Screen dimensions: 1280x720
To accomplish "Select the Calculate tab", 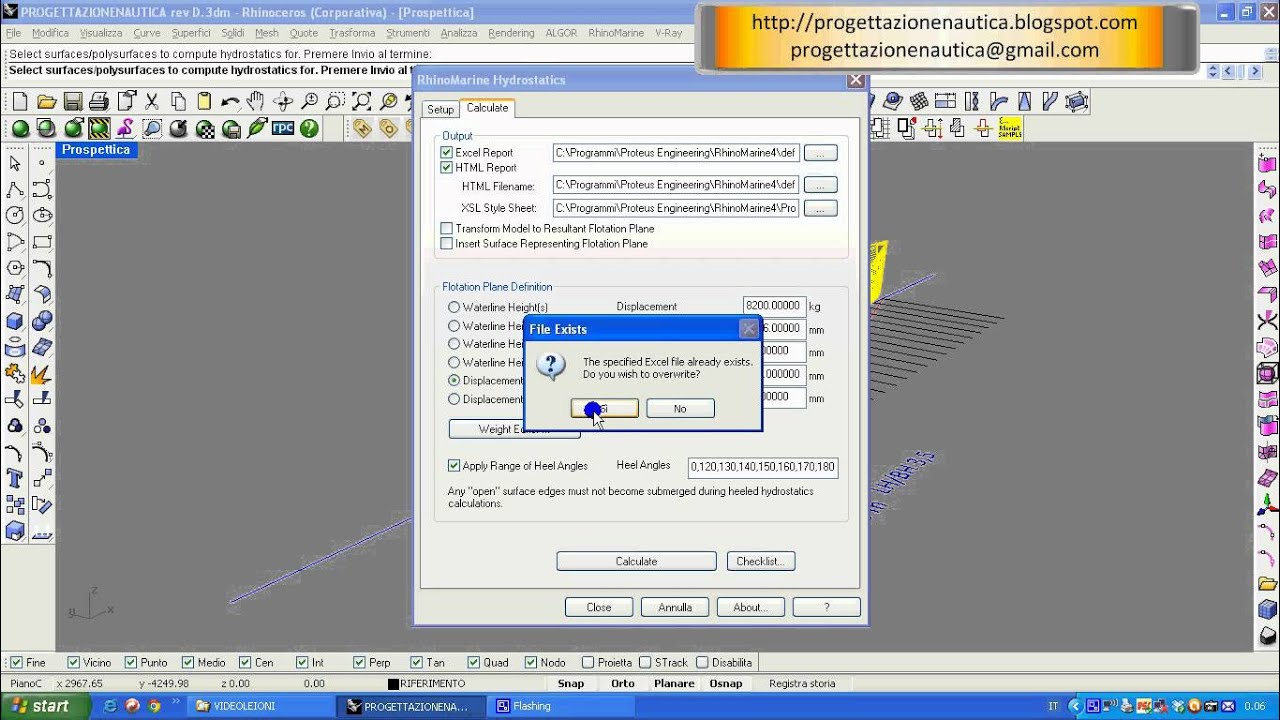I will [487, 108].
